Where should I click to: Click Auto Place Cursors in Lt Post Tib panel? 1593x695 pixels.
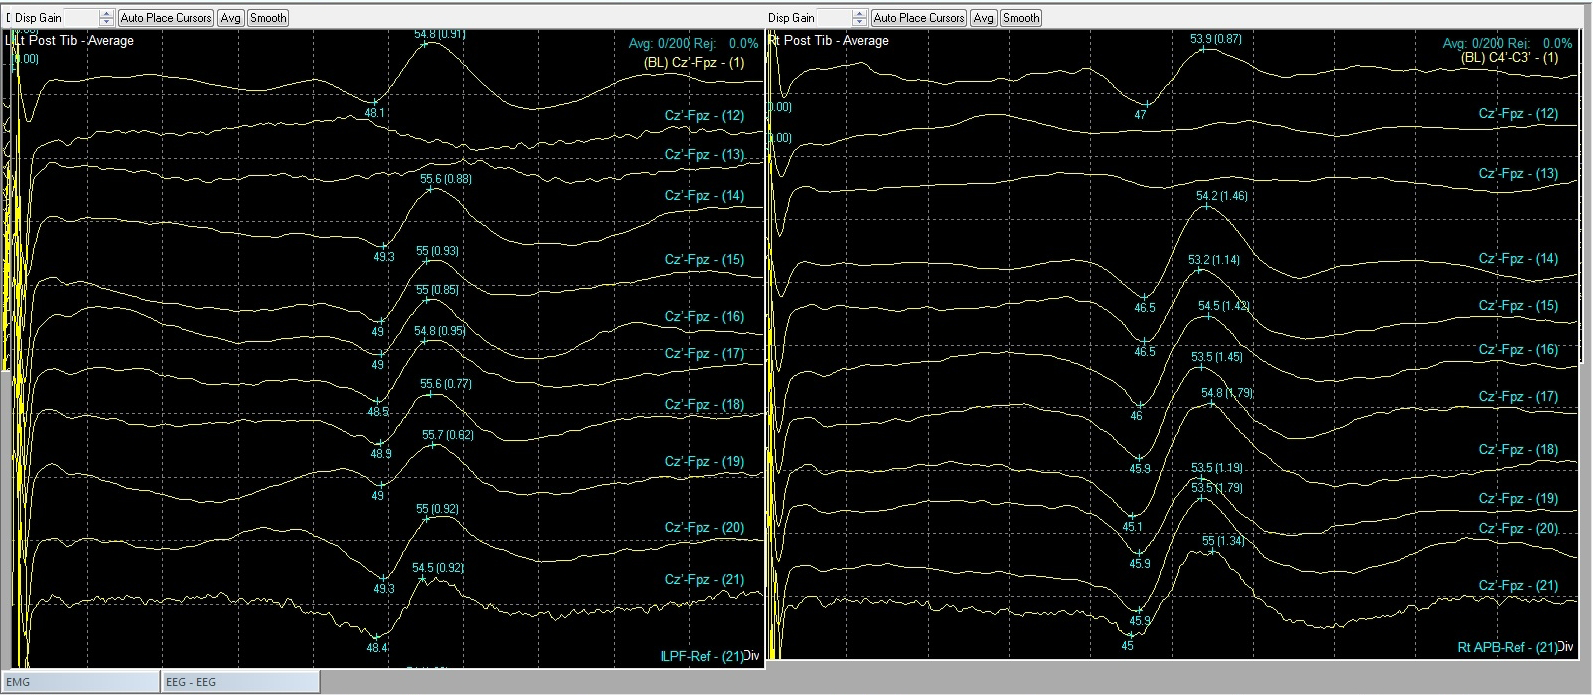click(166, 18)
